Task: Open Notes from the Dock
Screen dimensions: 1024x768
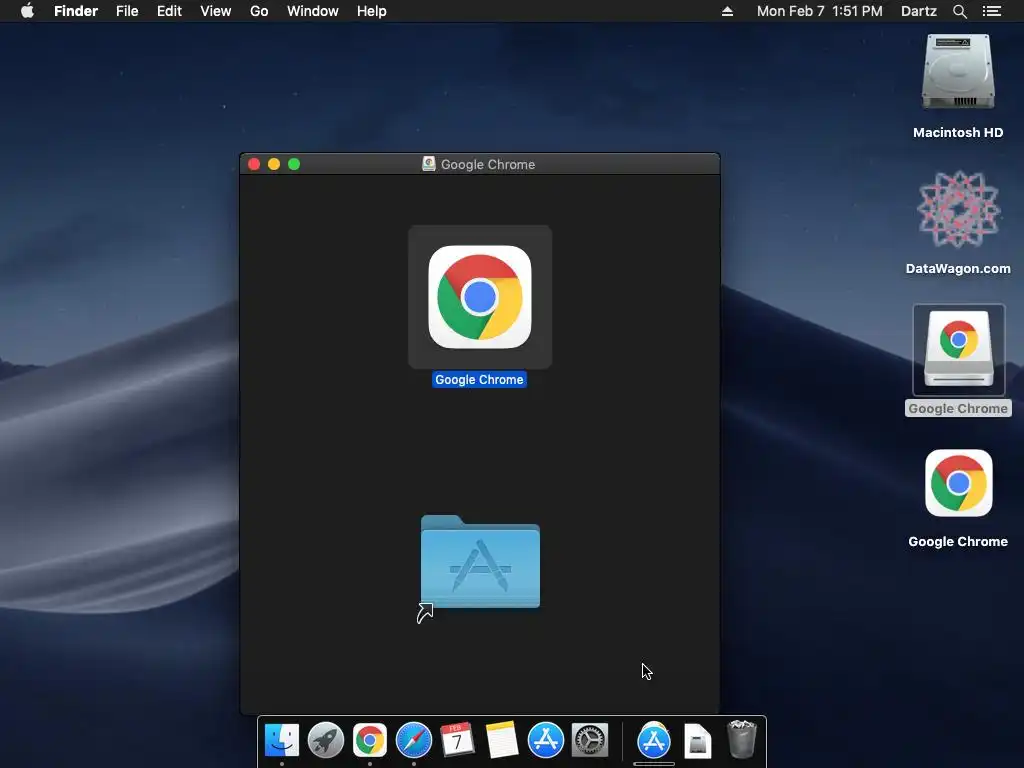Action: (x=502, y=740)
